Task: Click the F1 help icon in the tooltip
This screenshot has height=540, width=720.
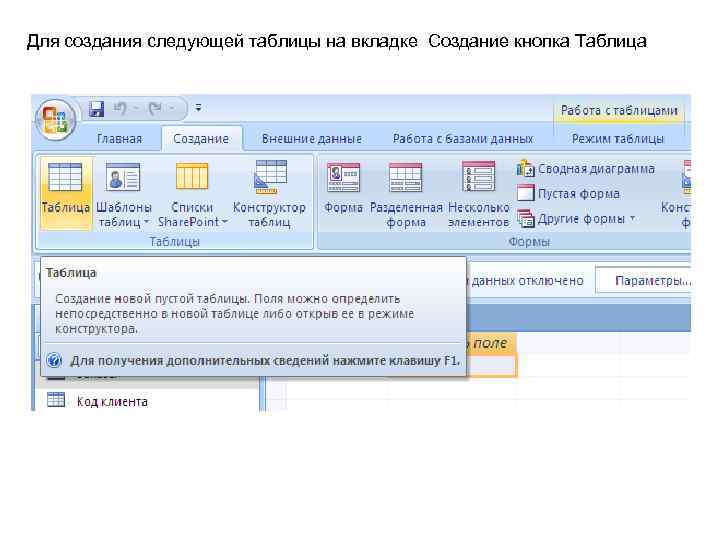Action: pyautogui.click(x=54, y=360)
